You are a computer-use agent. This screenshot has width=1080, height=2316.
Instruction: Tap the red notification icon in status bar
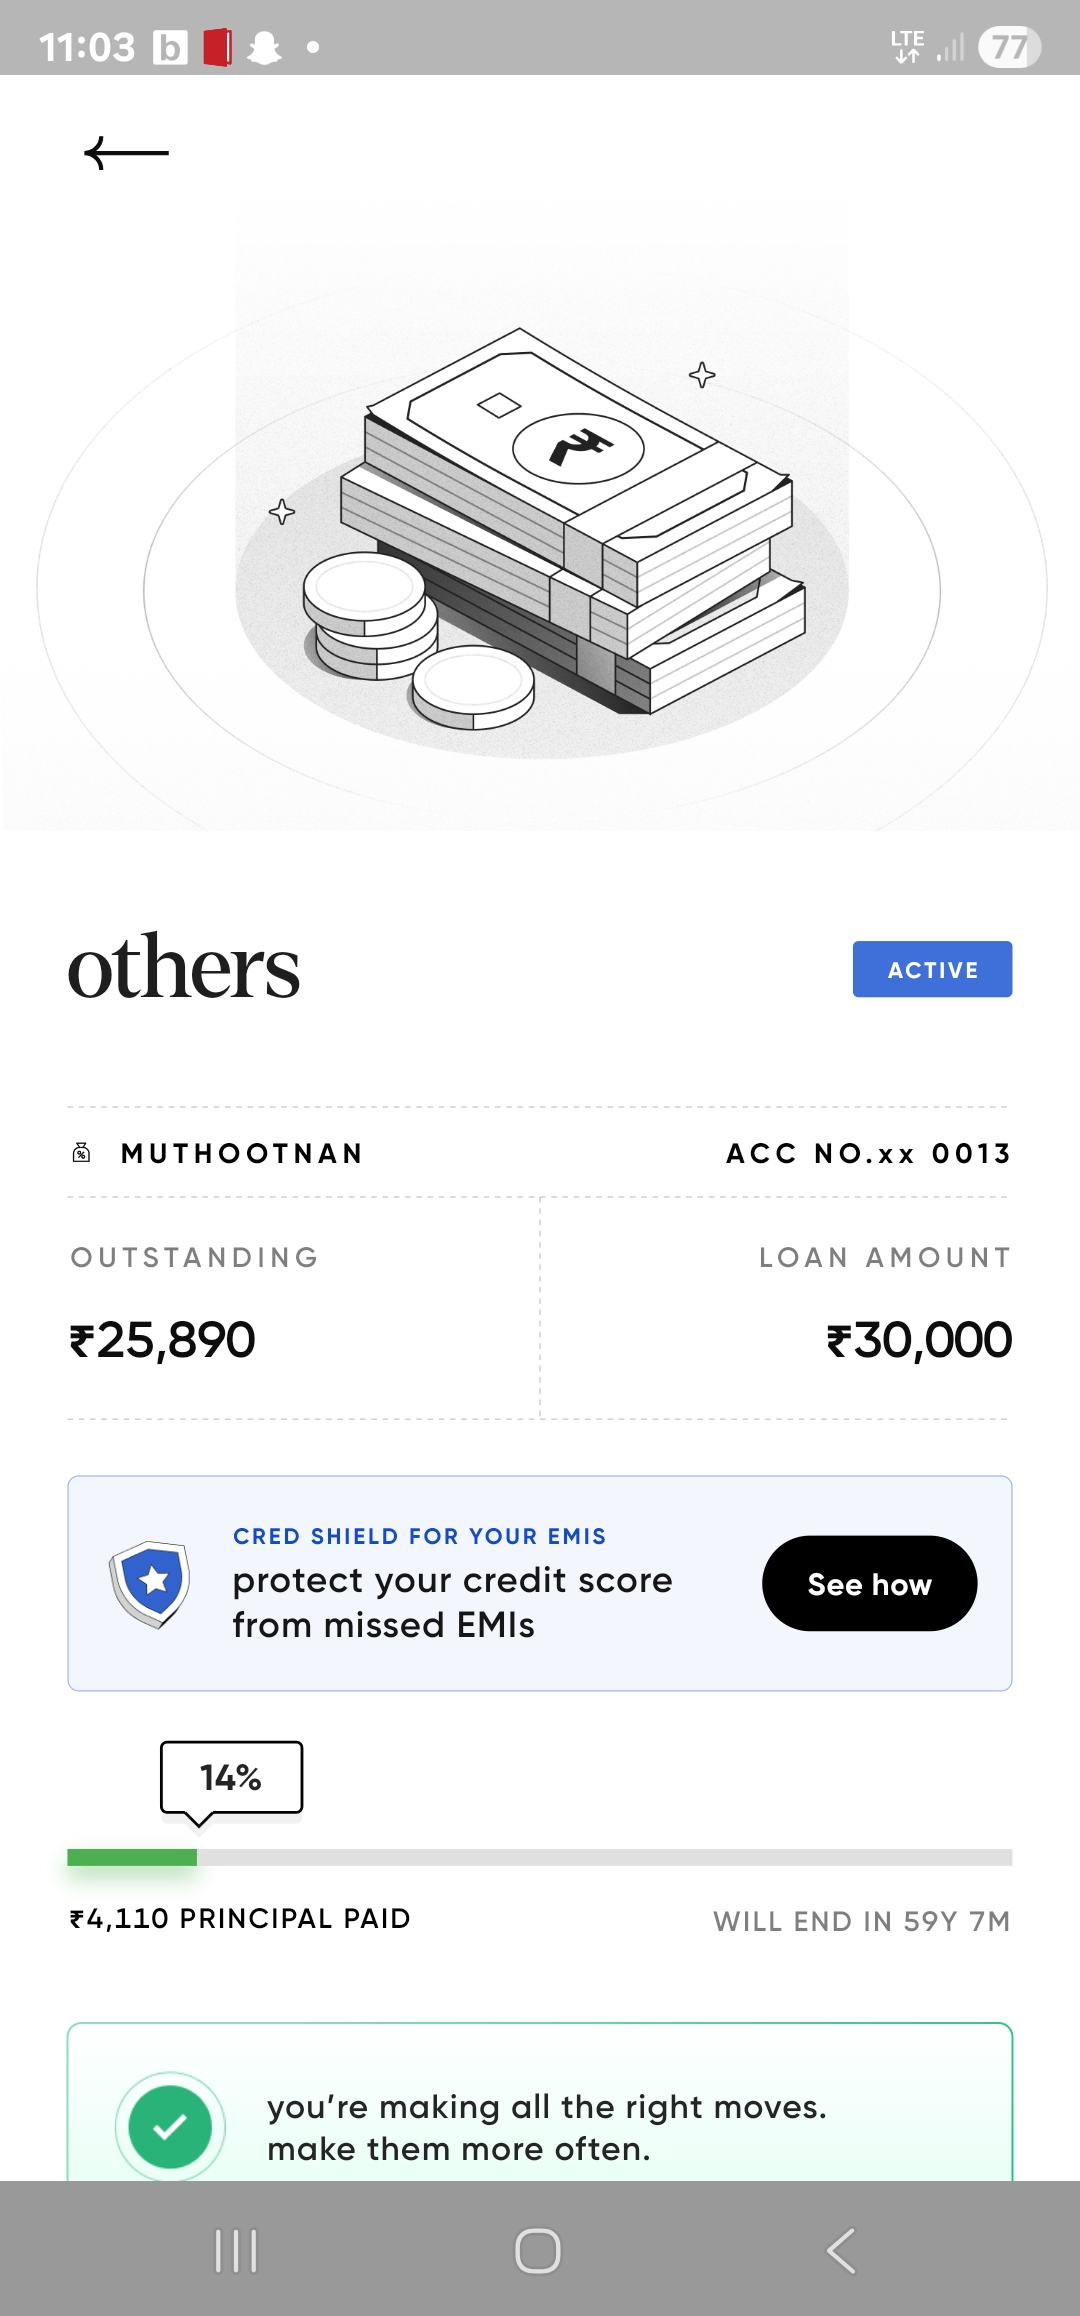click(x=217, y=47)
